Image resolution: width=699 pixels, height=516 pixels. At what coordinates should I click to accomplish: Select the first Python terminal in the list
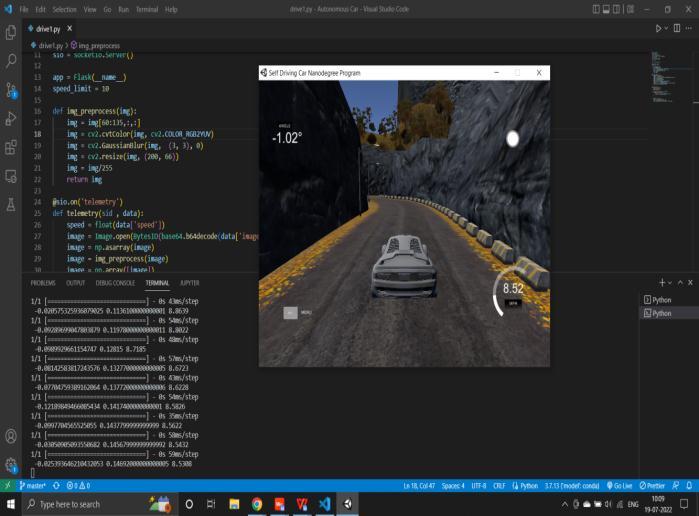point(669,300)
